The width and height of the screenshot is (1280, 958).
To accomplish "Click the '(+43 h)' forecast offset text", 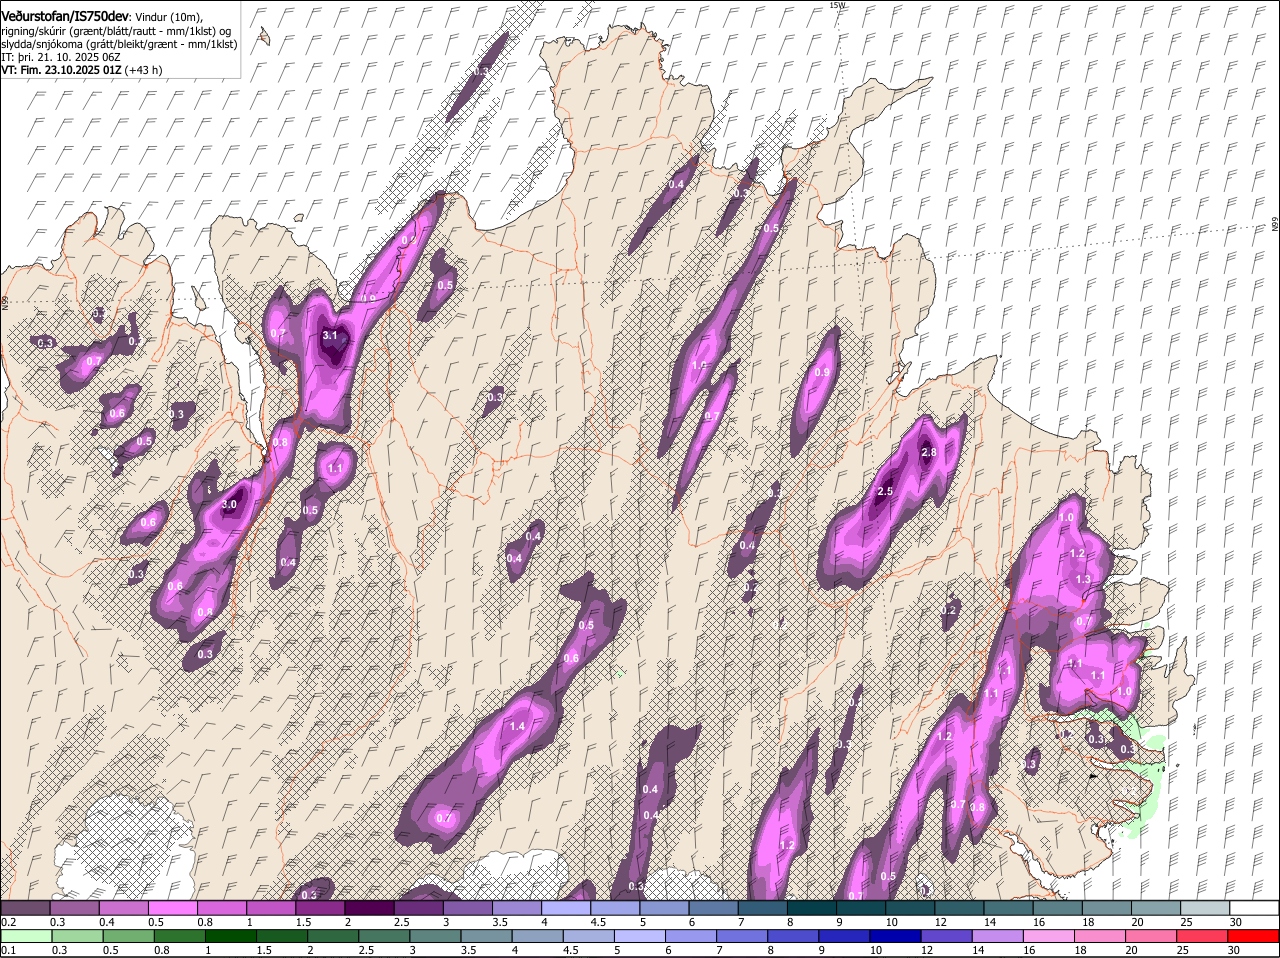I will coord(144,70).
